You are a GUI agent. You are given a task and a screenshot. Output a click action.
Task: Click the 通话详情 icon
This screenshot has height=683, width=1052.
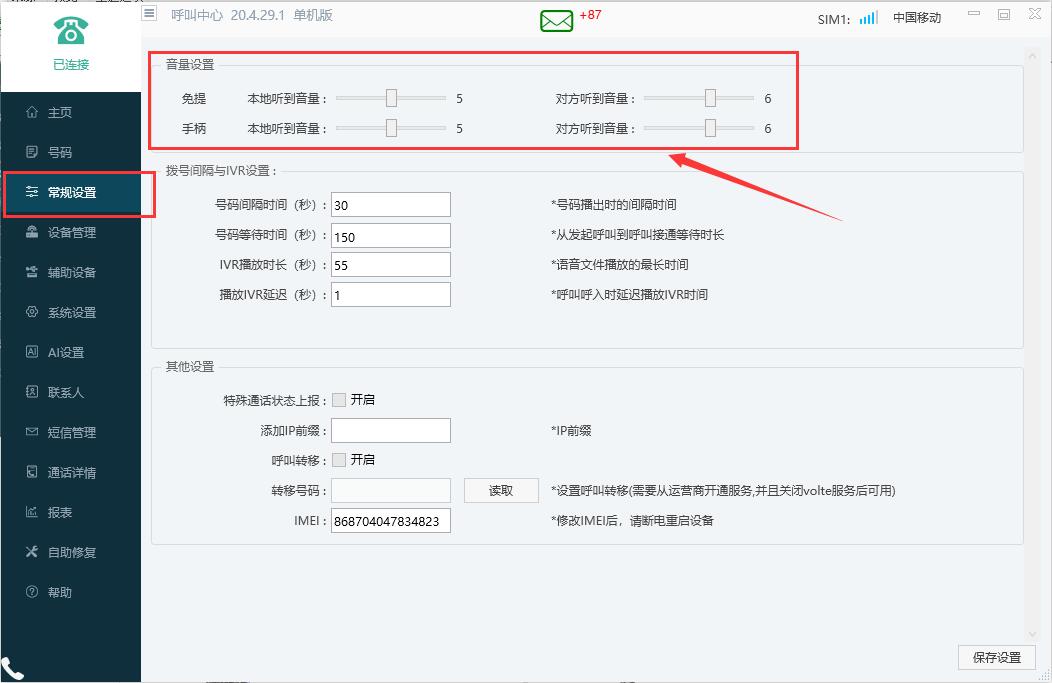click(32, 472)
